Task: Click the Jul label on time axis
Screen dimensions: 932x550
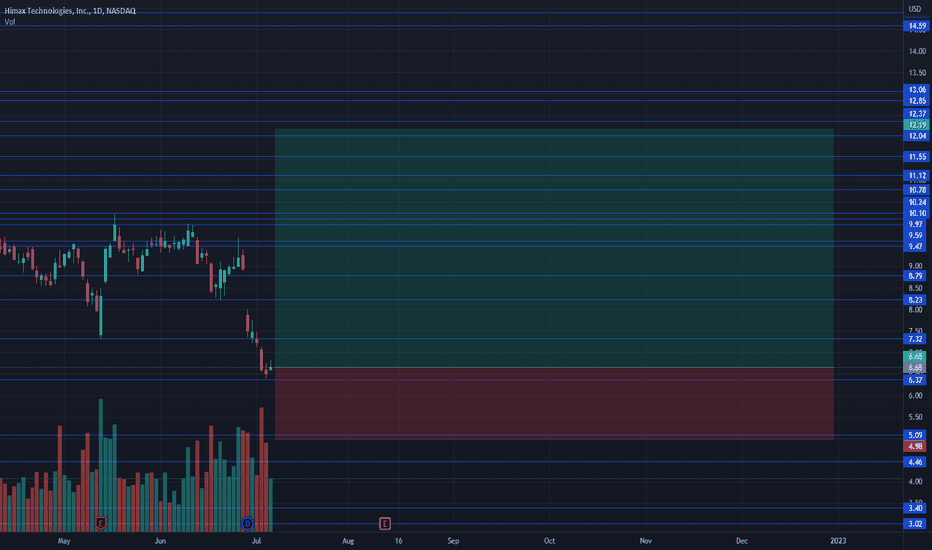Action: pyautogui.click(x=256, y=541)
